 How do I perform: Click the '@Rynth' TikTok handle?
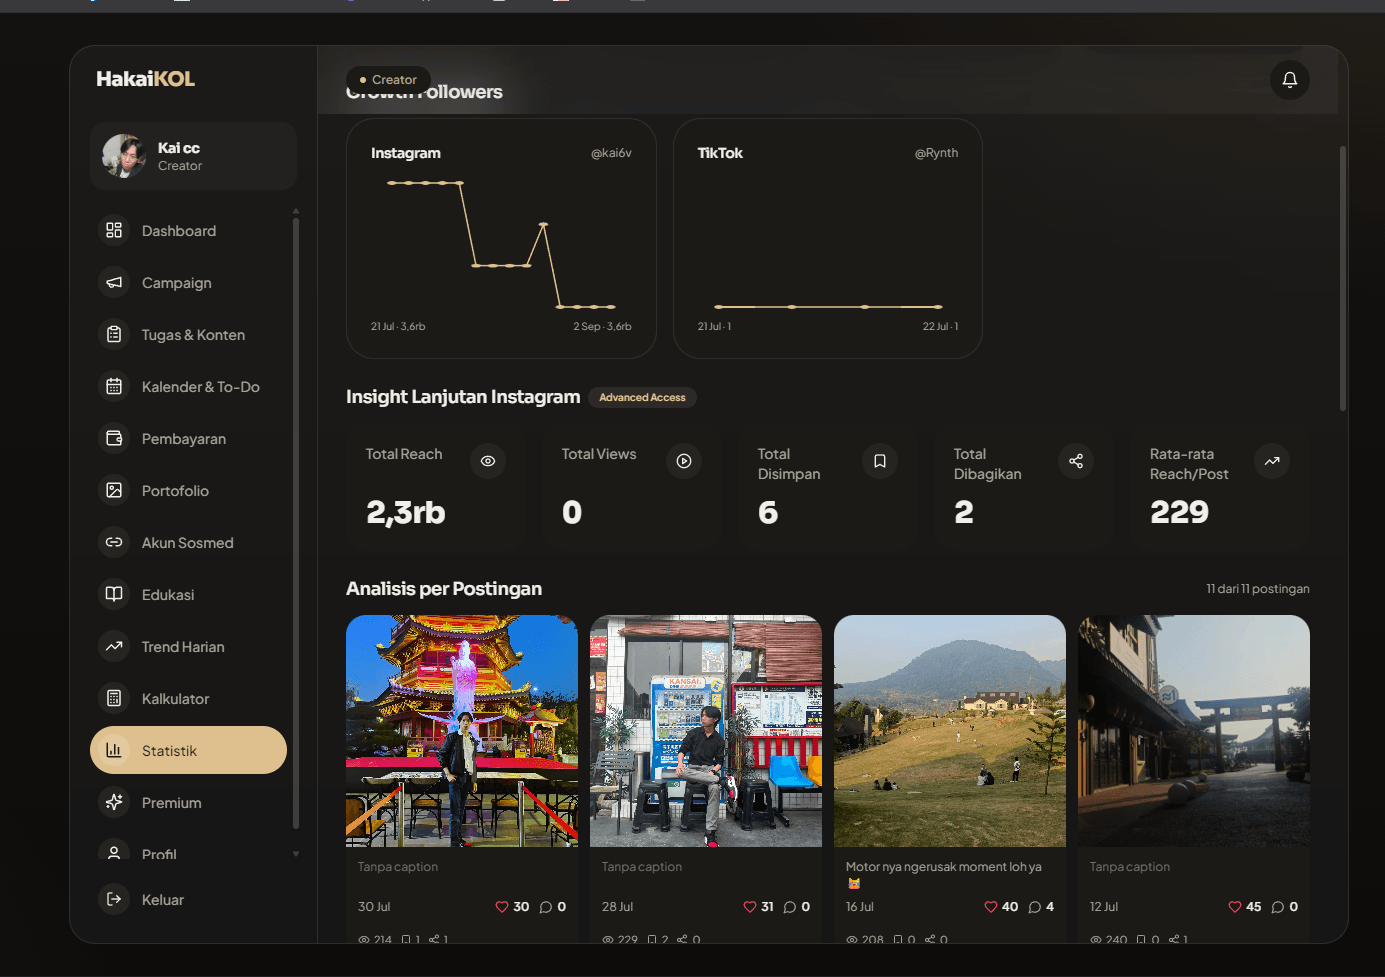pos(936,153)
